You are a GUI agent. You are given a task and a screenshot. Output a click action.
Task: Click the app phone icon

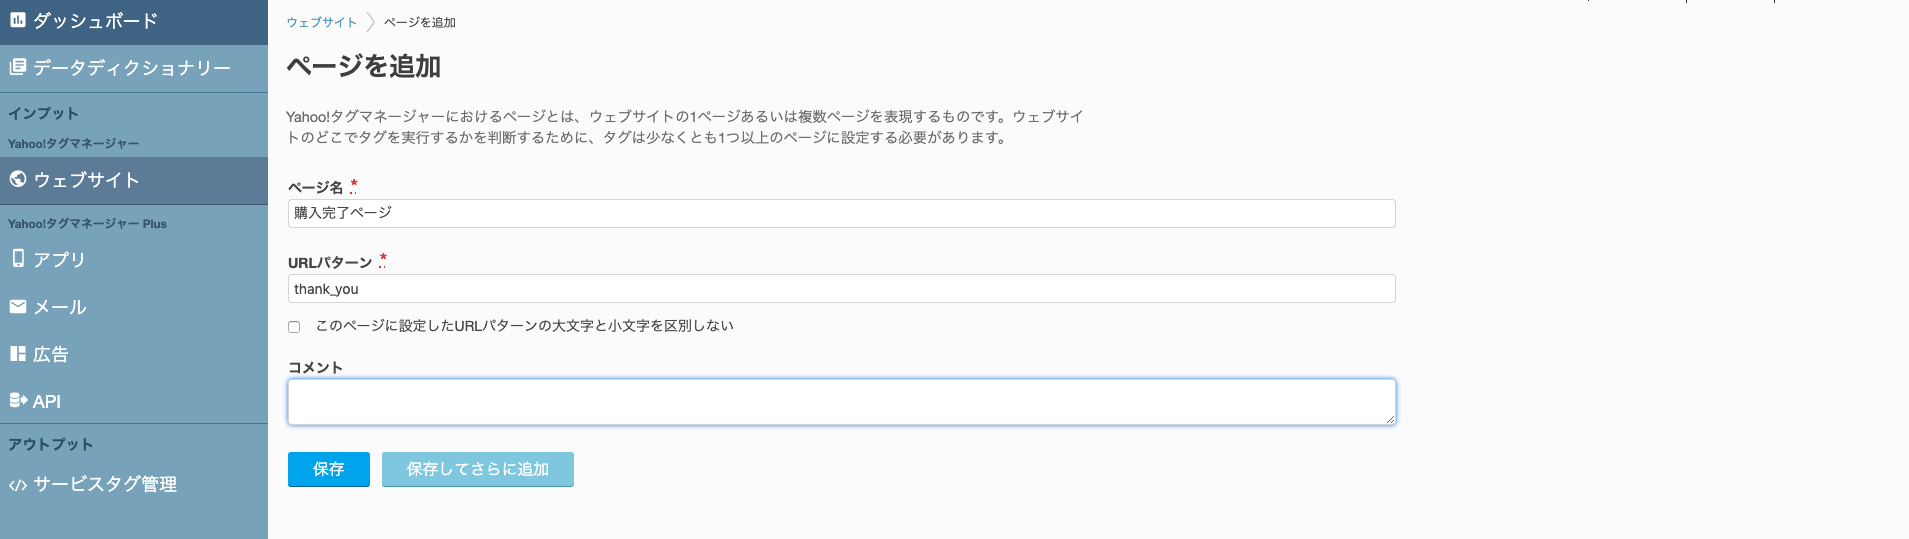(x=18, y=258)
